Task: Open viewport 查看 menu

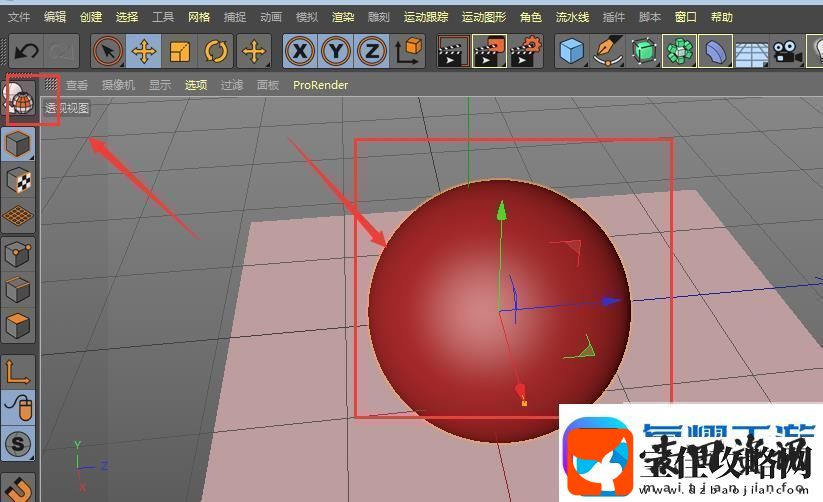Action: tap(77, 85)
